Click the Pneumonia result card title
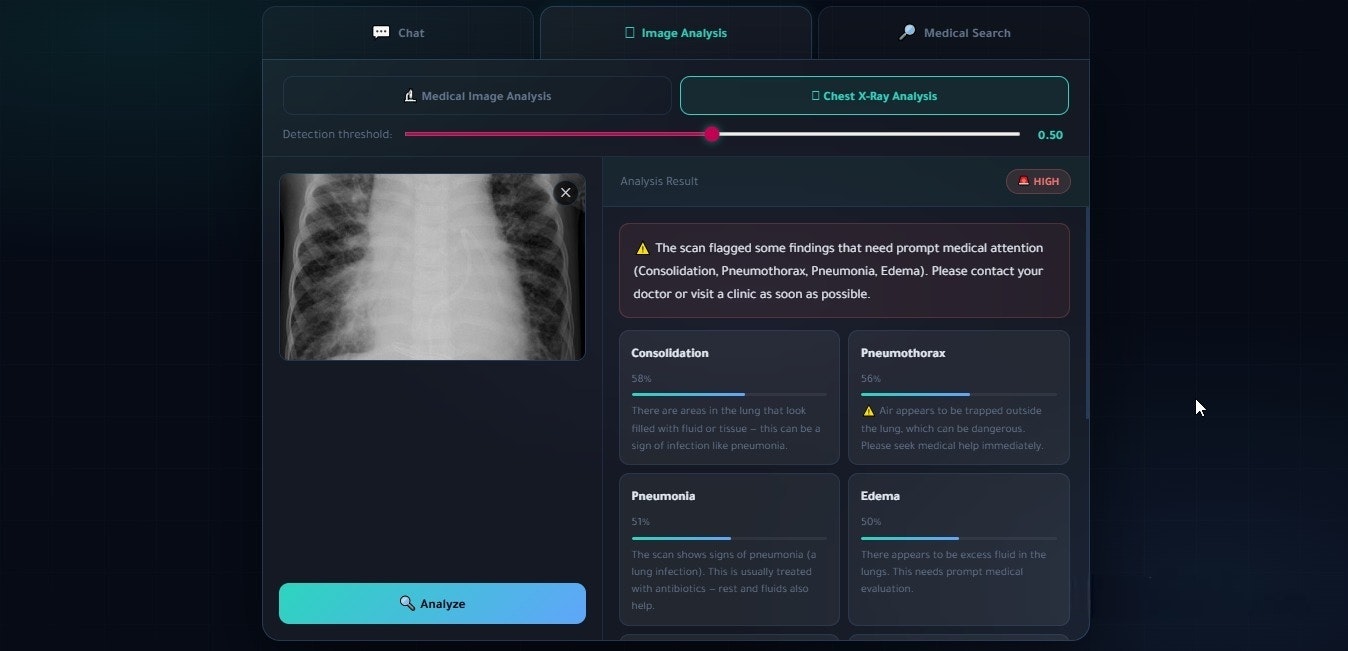The image size is (1348, 651). tap(663, 496)
